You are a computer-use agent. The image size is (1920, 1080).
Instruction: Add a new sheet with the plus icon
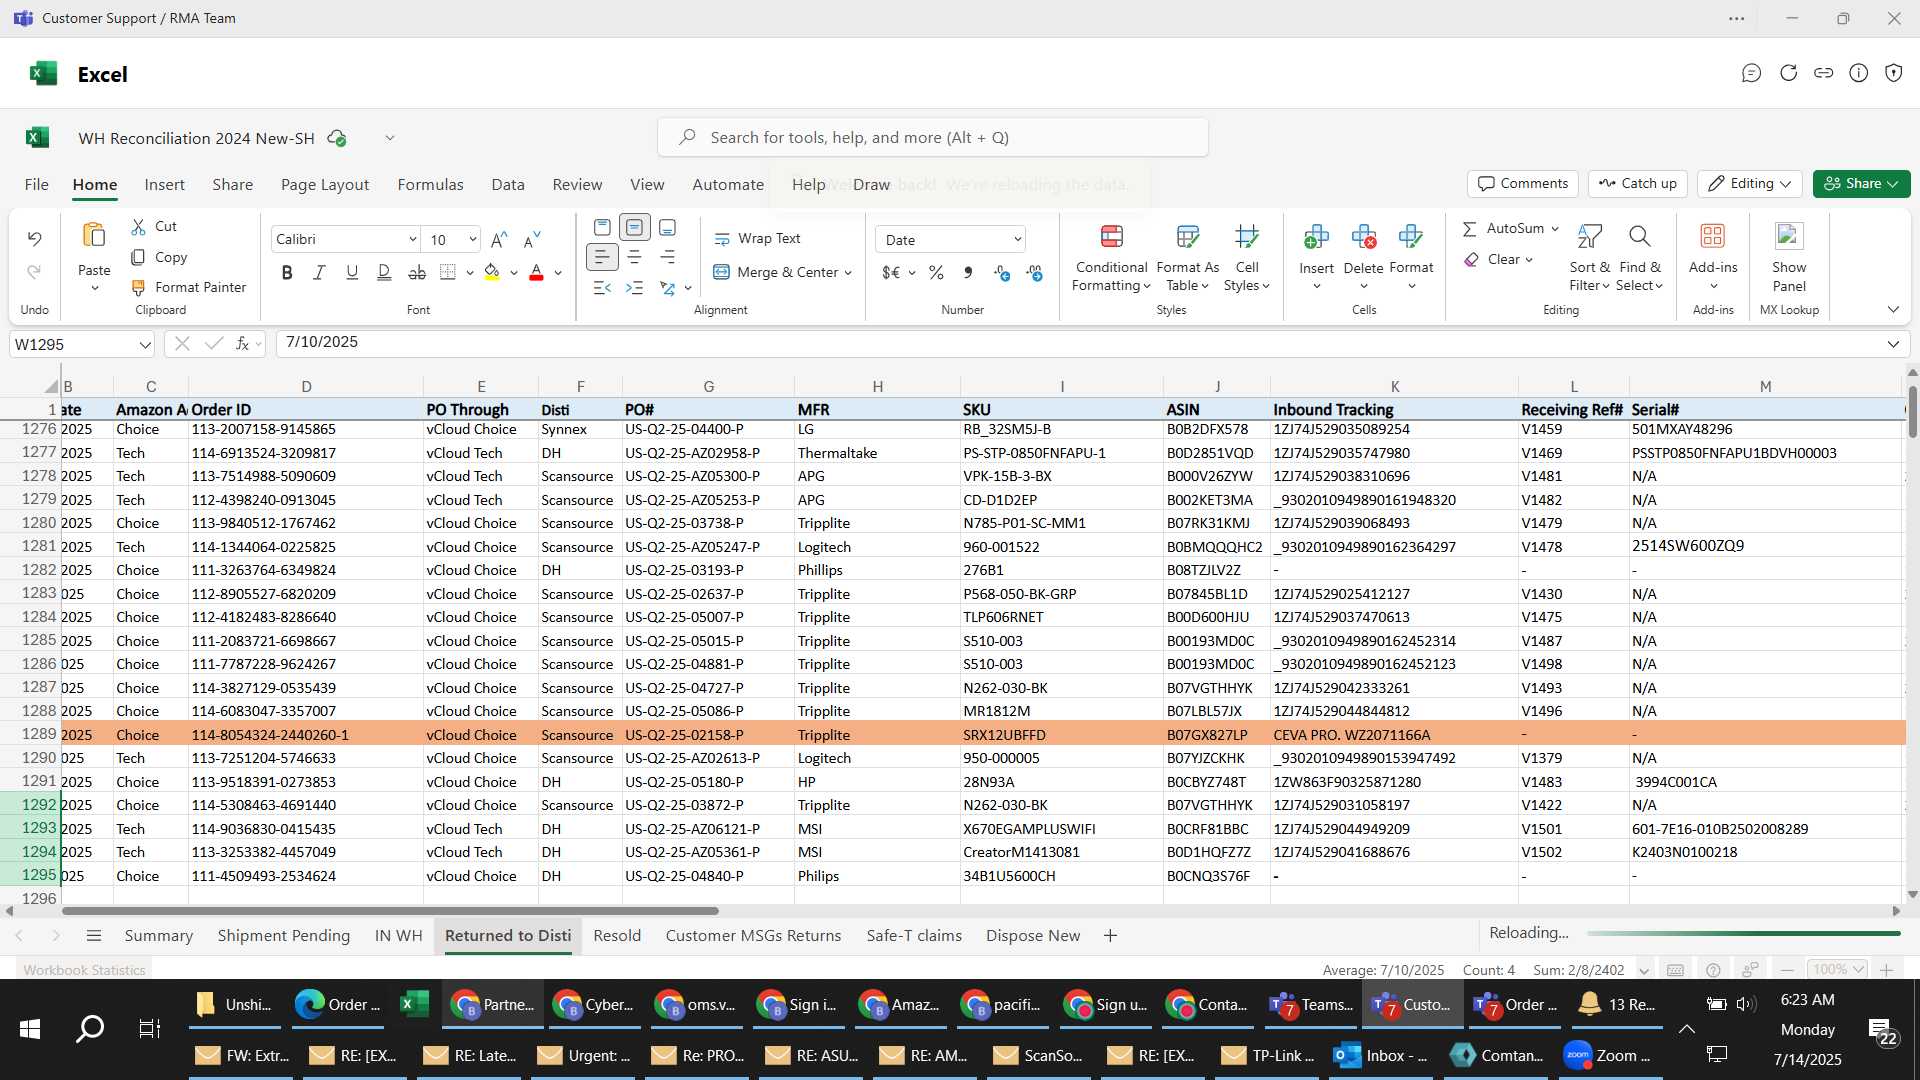coord(1110,936)
